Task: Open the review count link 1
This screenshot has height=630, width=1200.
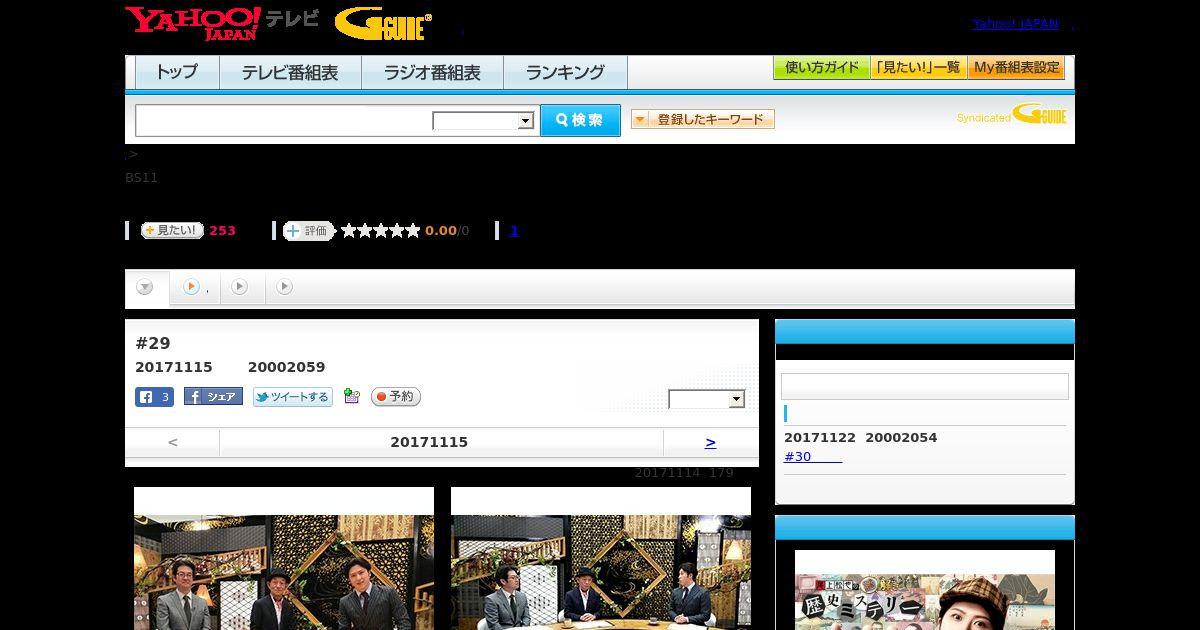Action: [514, 231]
